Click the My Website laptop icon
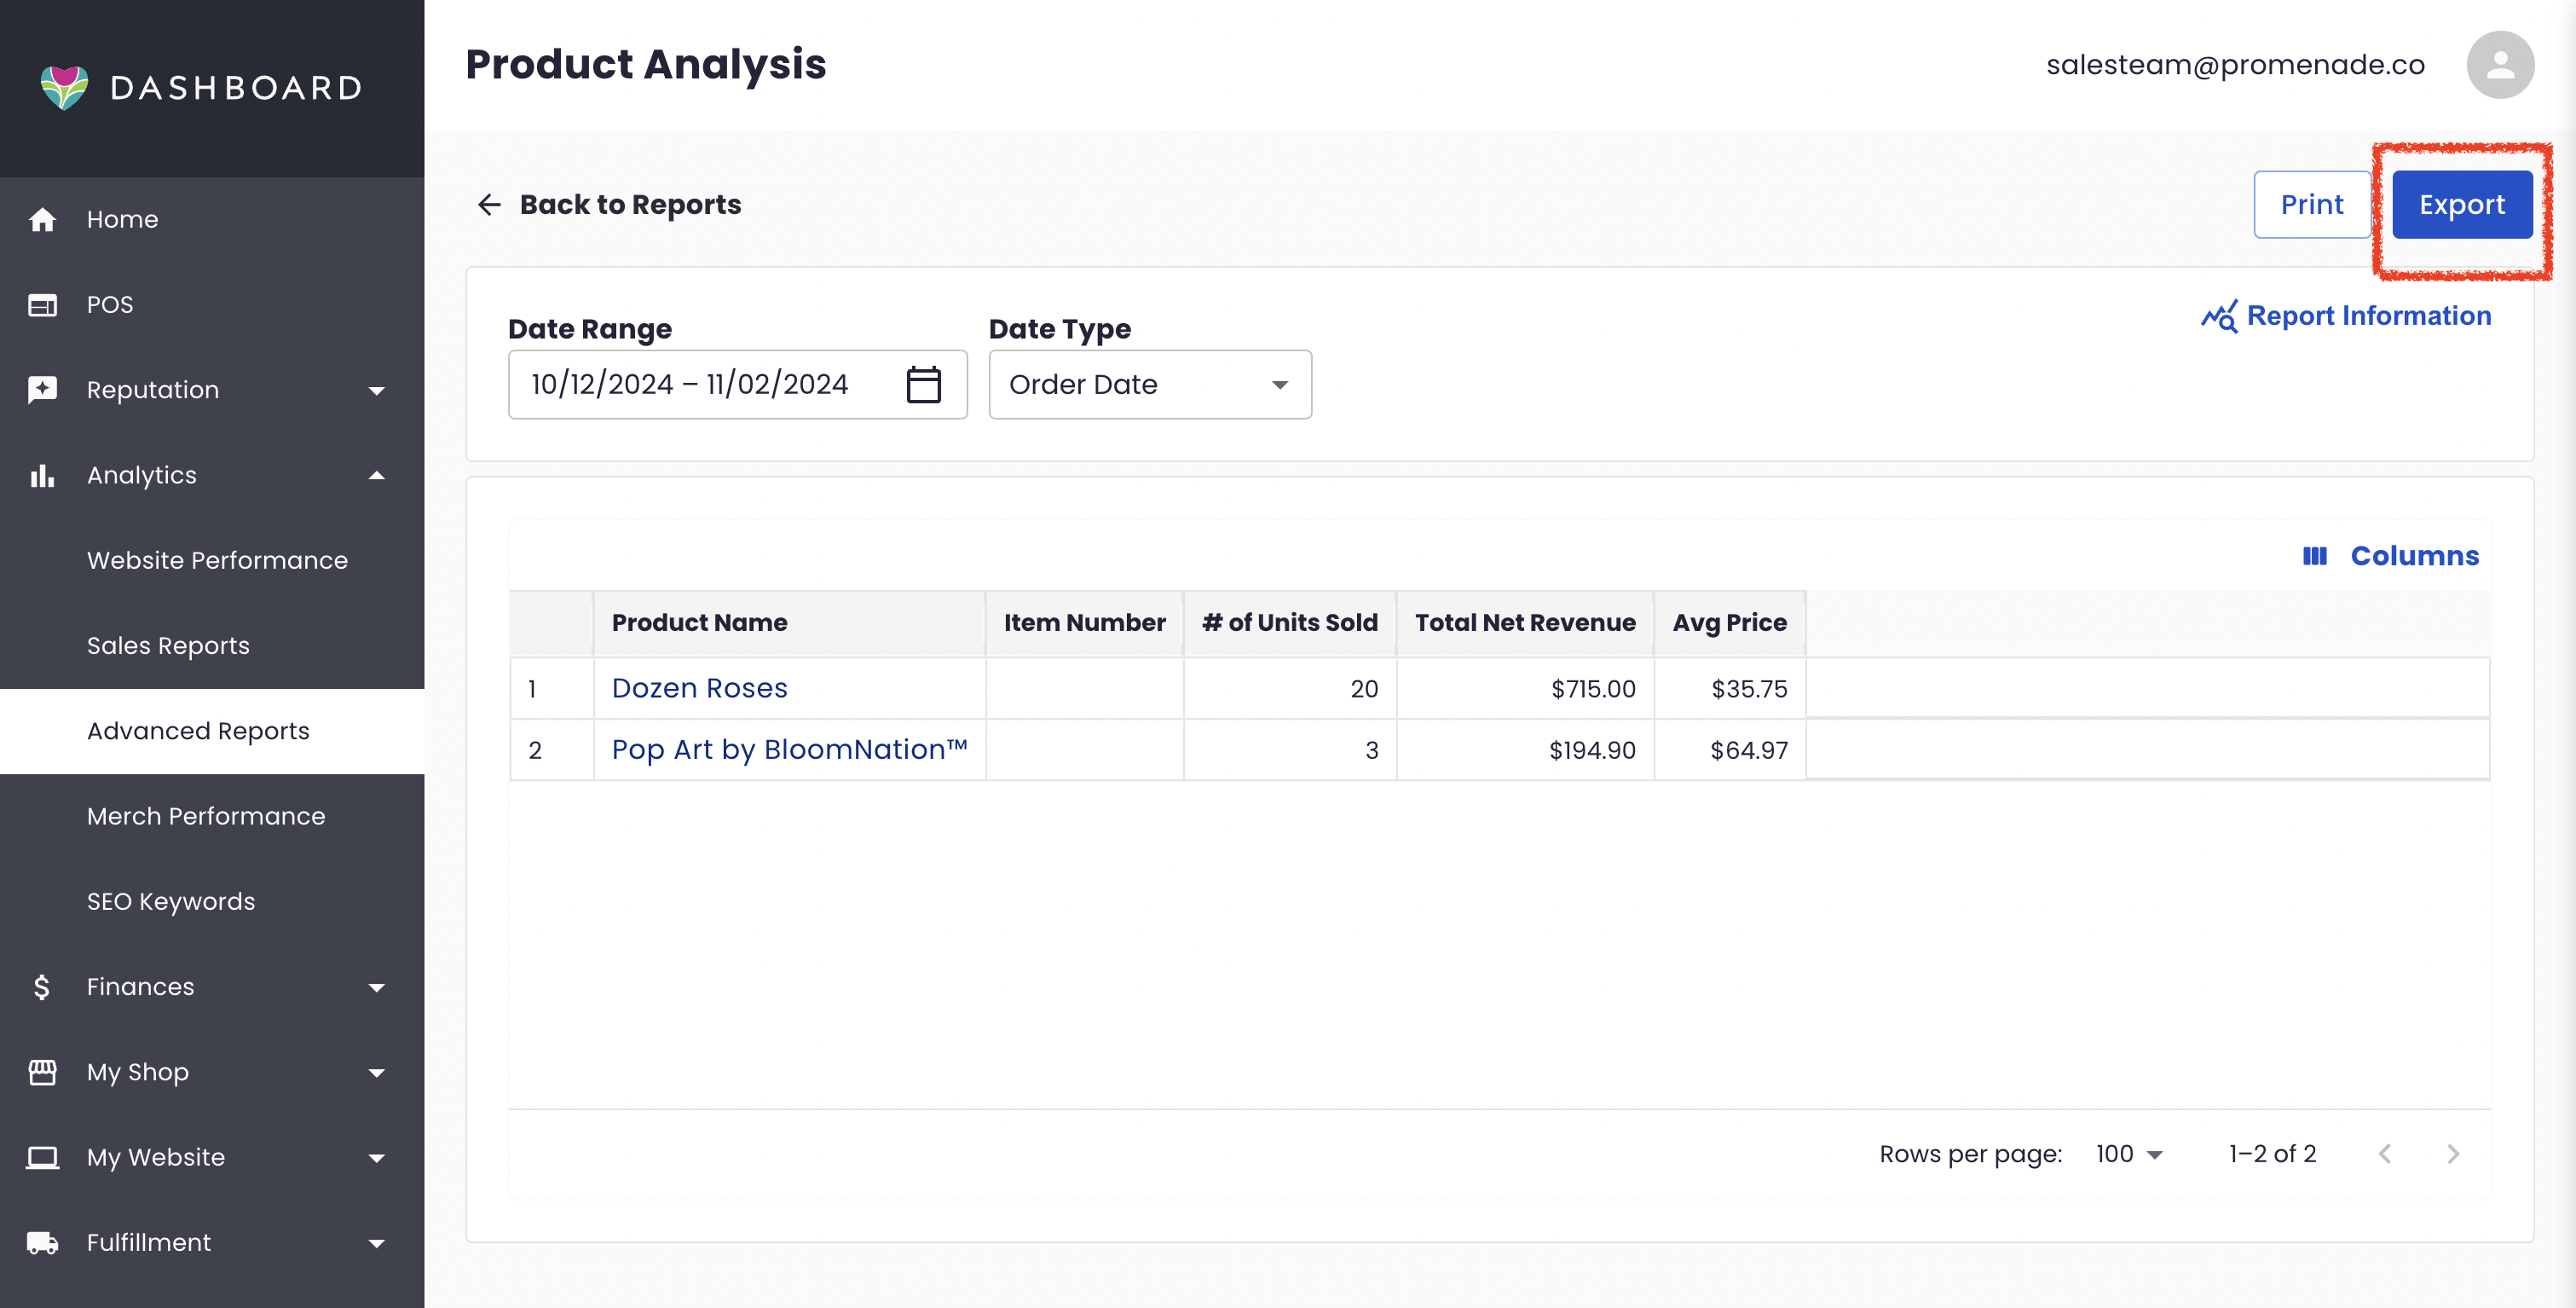Viewport: 2576px width, 1308px height. pos(42,1157)
